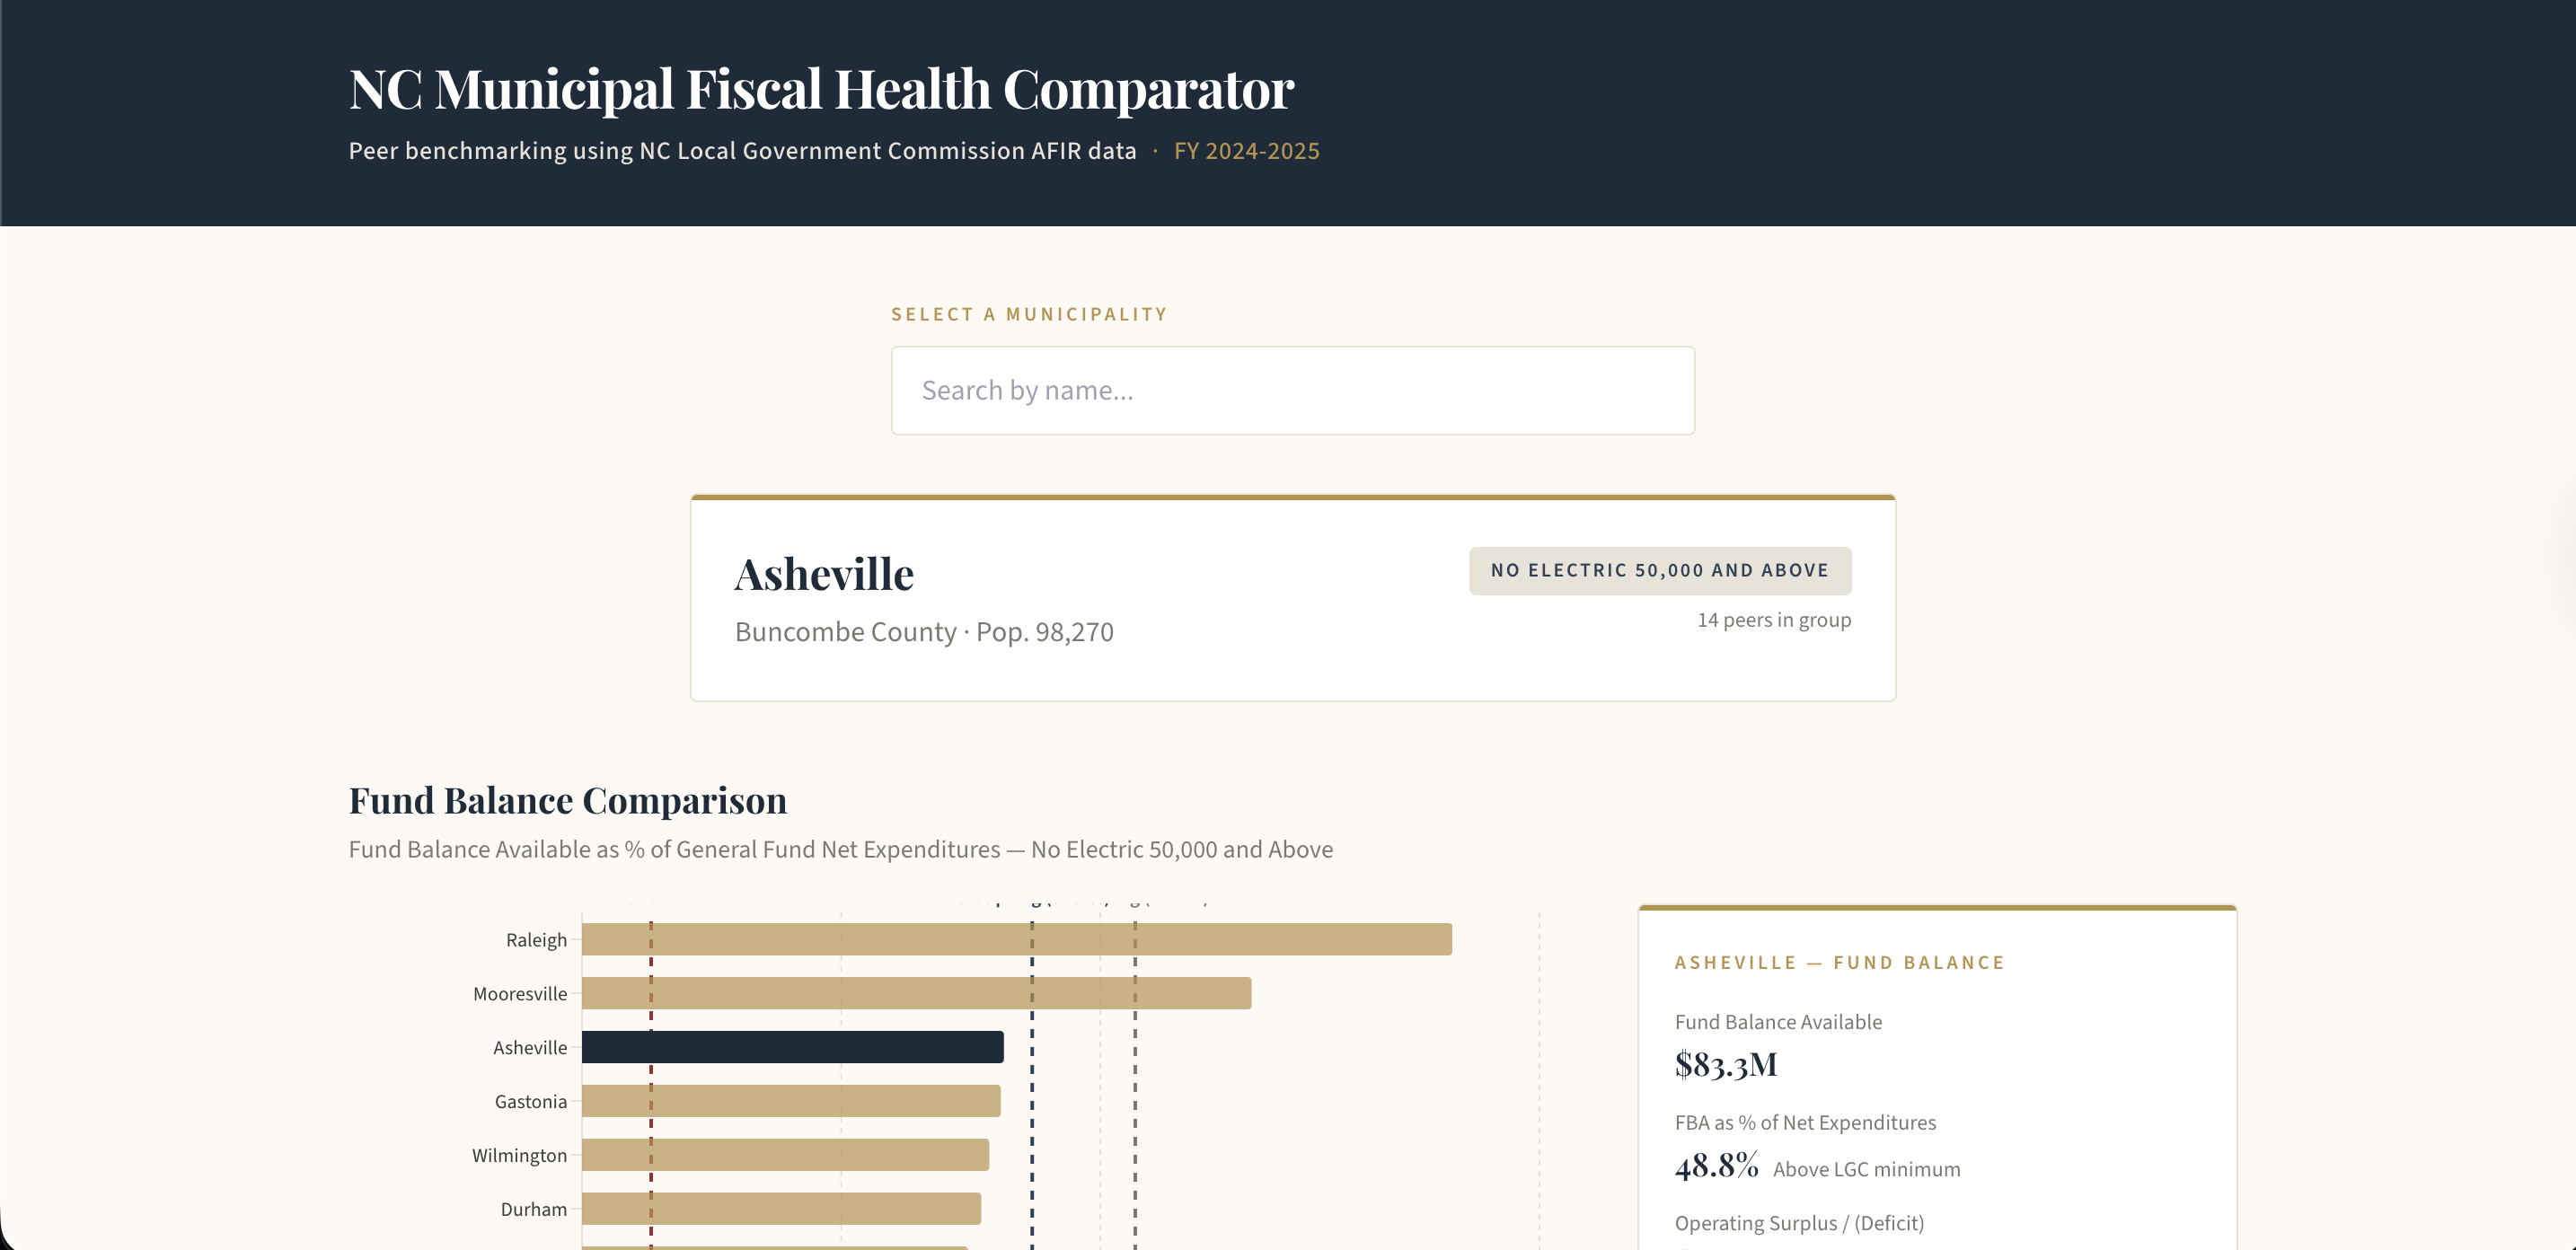
Task: Click the Search by name input field
Action: tap(1292, 390)
